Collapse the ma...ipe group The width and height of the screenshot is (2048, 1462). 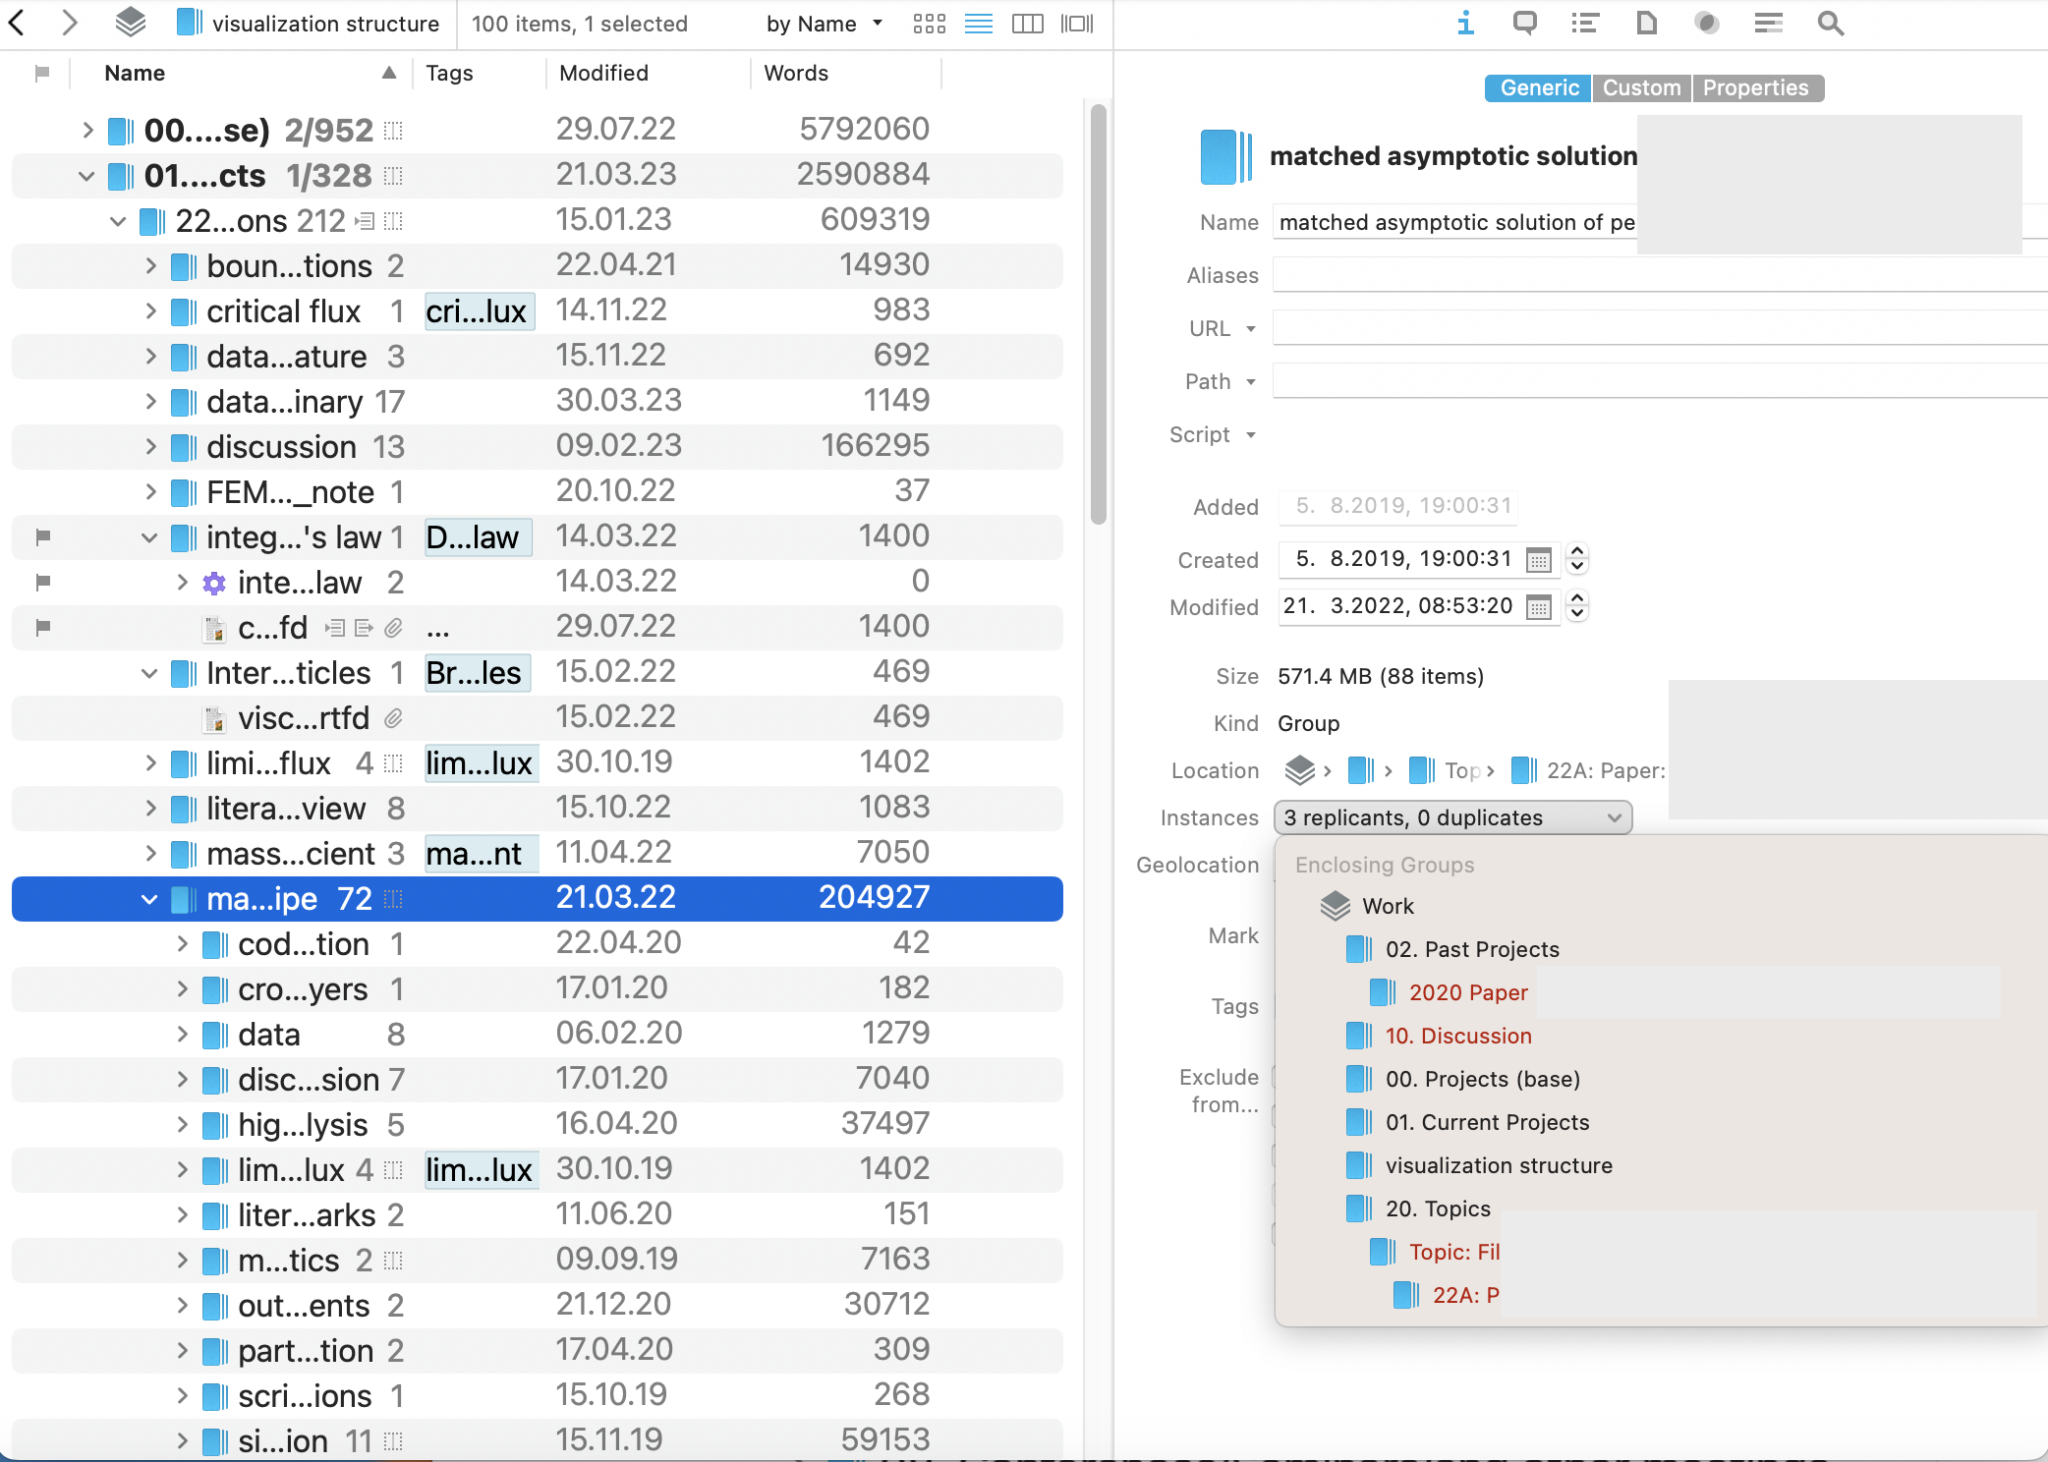tap(149, 899)
